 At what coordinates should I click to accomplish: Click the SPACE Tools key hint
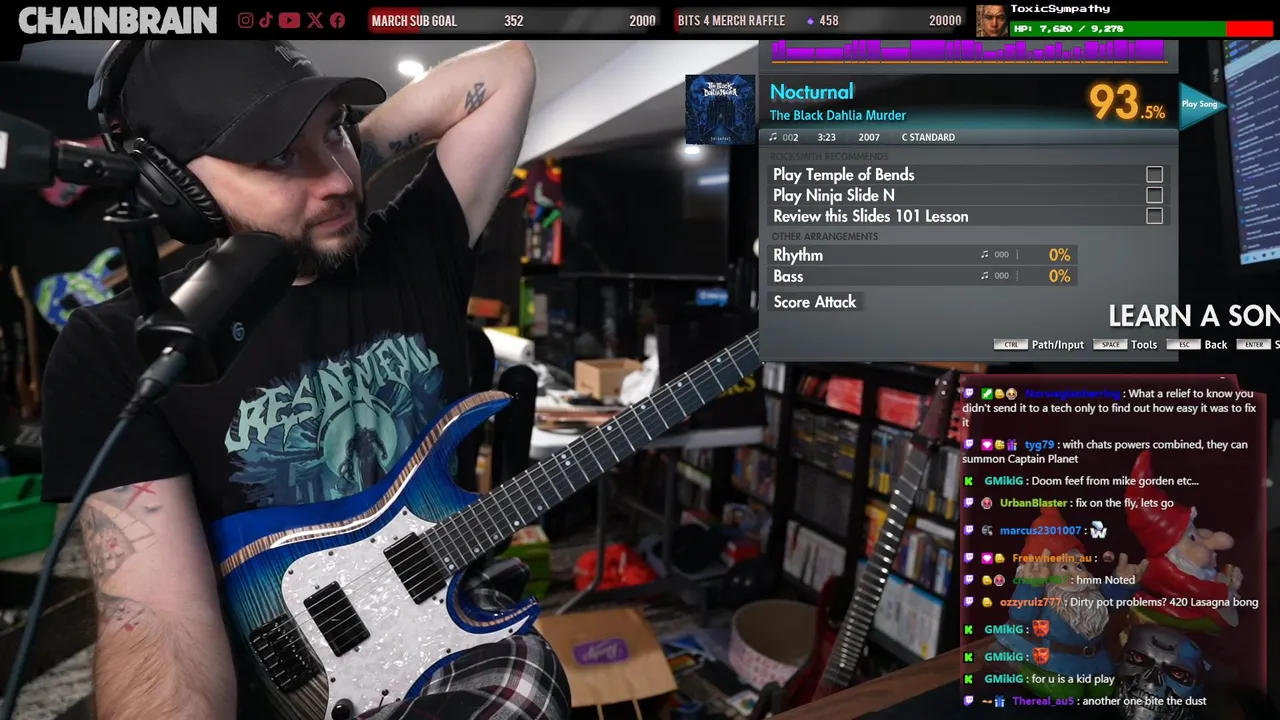coord(1125,344)
